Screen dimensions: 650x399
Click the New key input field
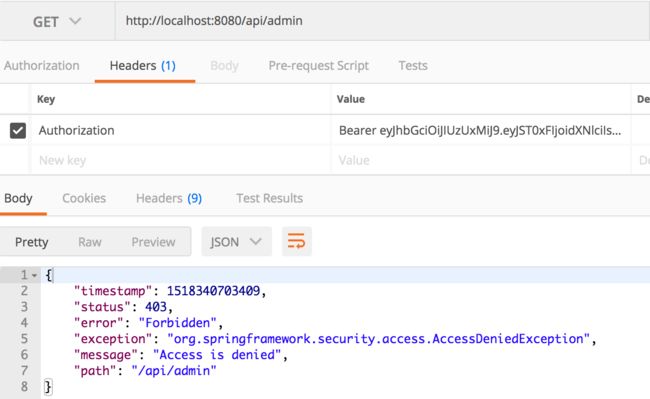coord(181,160)
